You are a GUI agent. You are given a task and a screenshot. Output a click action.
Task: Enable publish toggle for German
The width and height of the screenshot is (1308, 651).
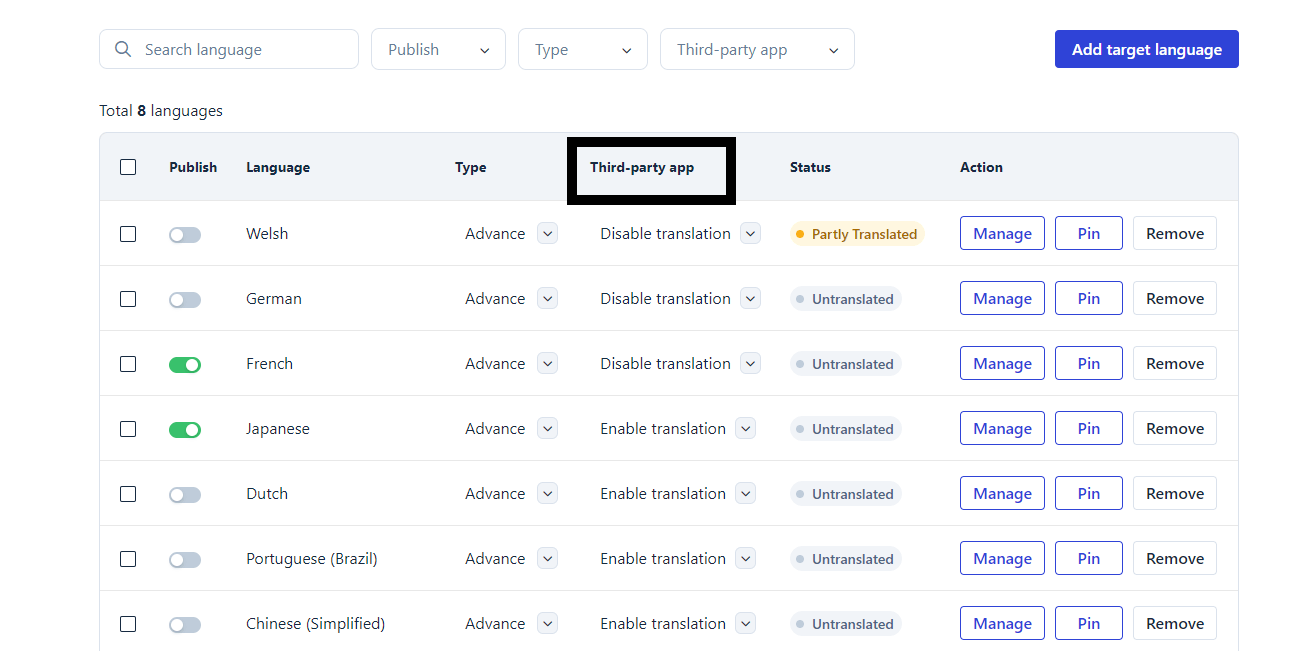point(185,300)
